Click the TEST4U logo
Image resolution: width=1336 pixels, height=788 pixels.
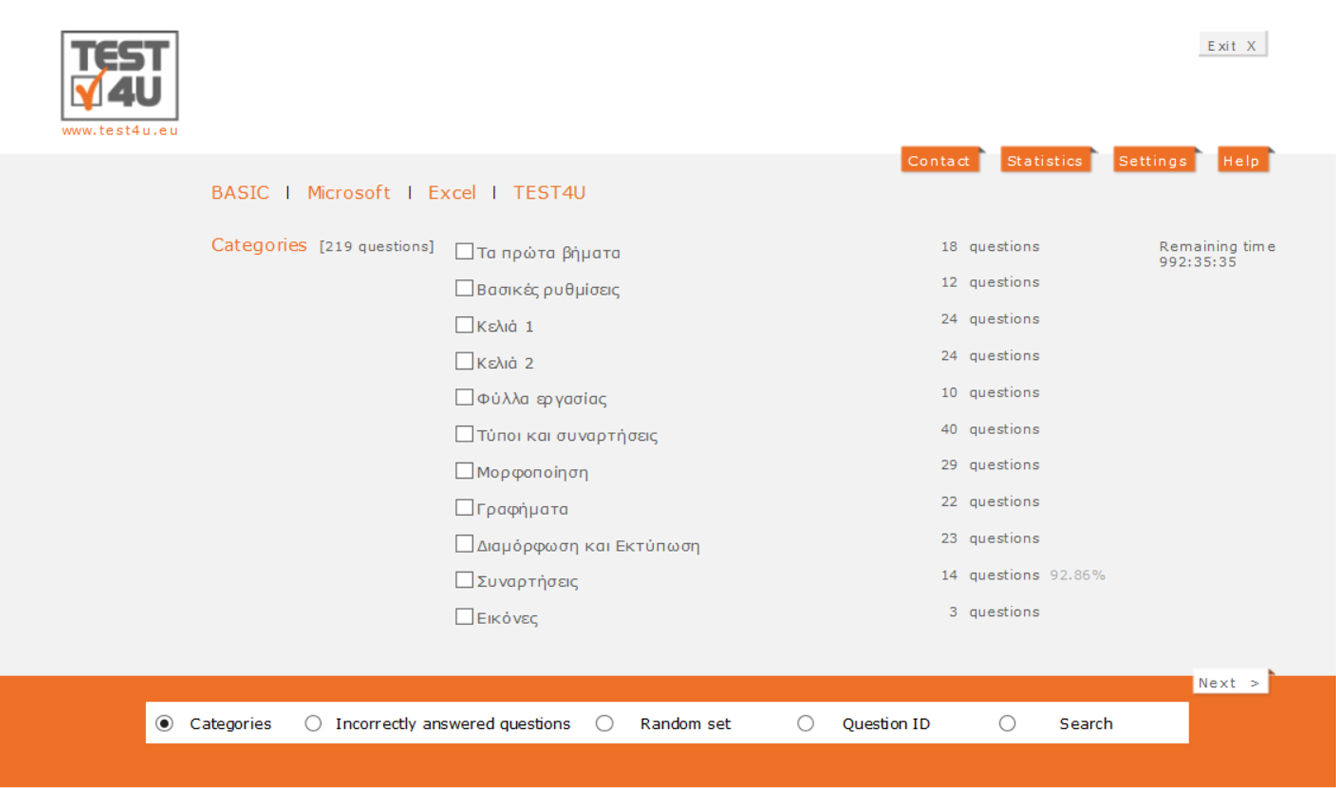119,76
